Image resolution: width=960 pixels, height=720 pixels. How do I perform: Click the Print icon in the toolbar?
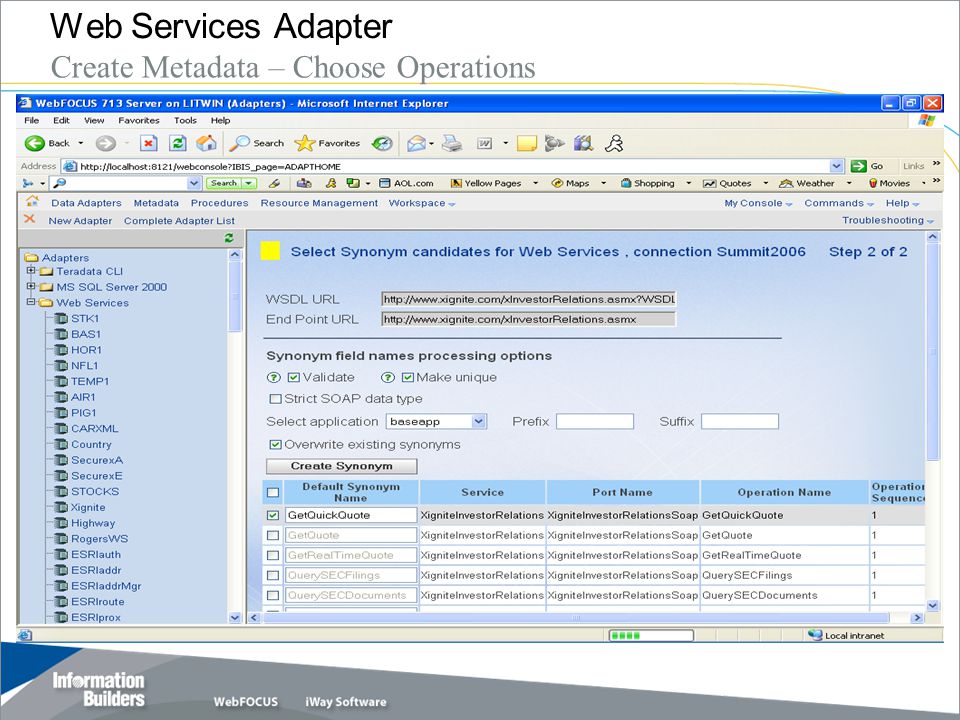pyautogui.click(x=452, y=144)
